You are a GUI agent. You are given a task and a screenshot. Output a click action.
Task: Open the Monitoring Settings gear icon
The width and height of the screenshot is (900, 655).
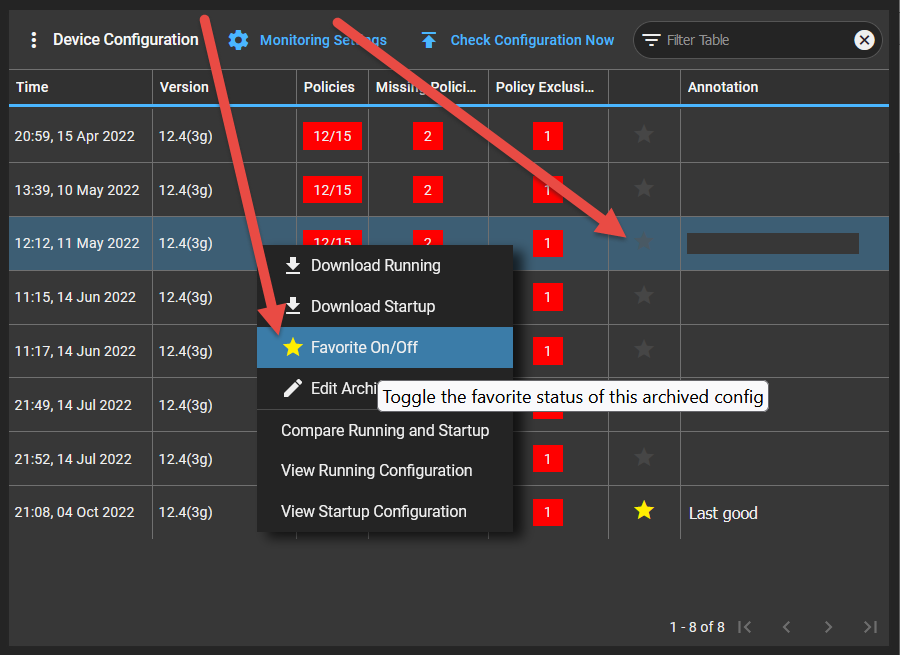pyautogui.click(x=238, y=40)
